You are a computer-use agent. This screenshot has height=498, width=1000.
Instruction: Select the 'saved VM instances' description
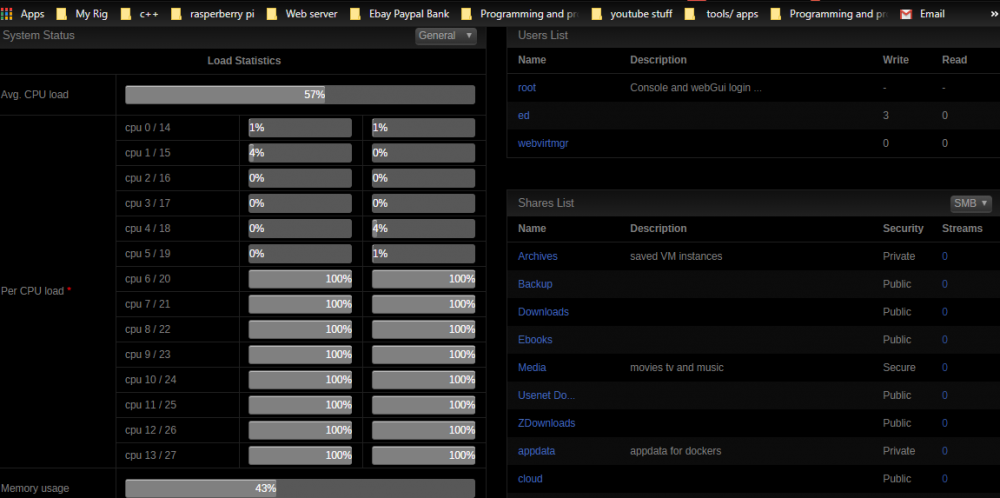click(x=676, y=256)
